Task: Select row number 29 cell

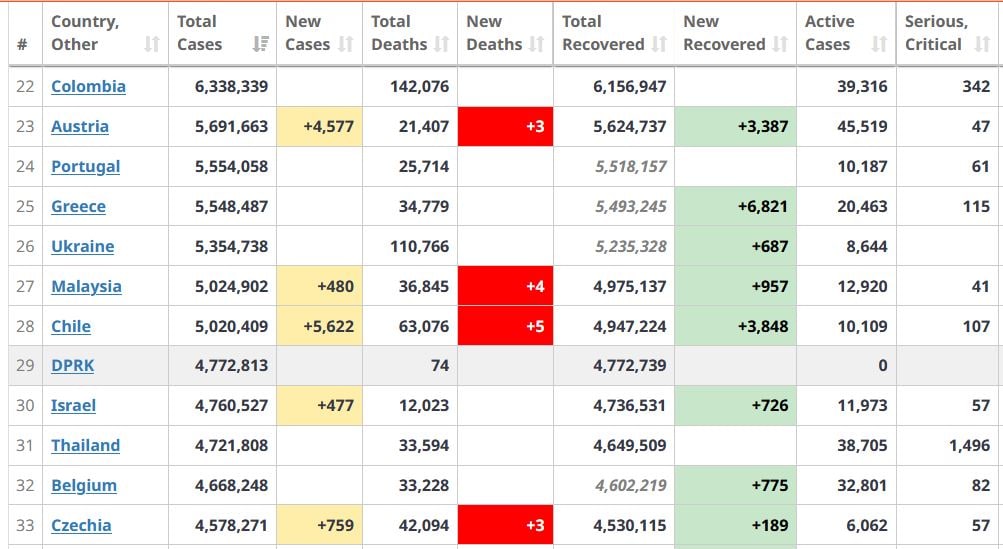Action: (25, 365)
